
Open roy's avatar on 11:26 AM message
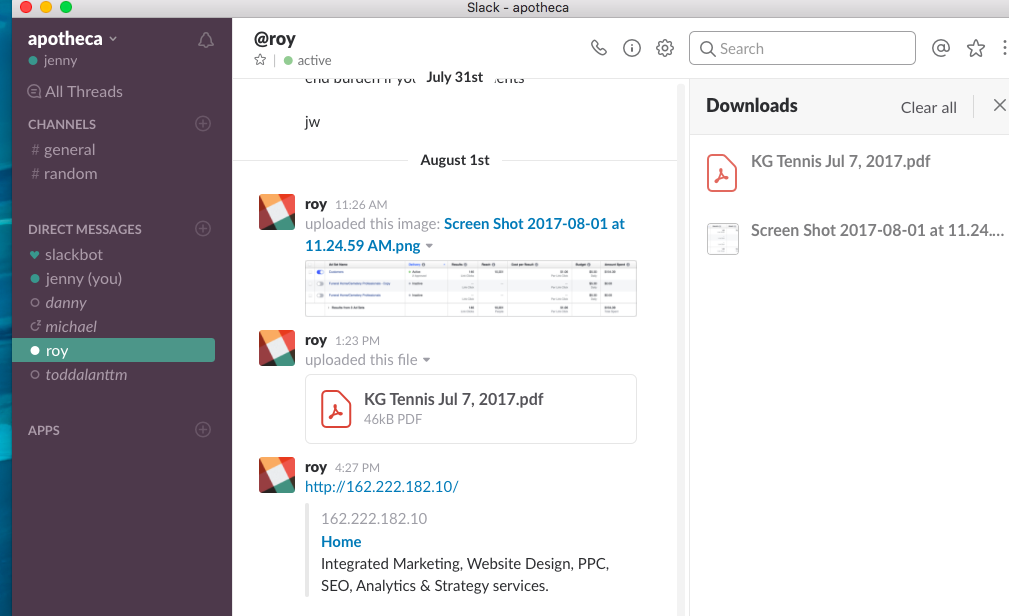277,212
